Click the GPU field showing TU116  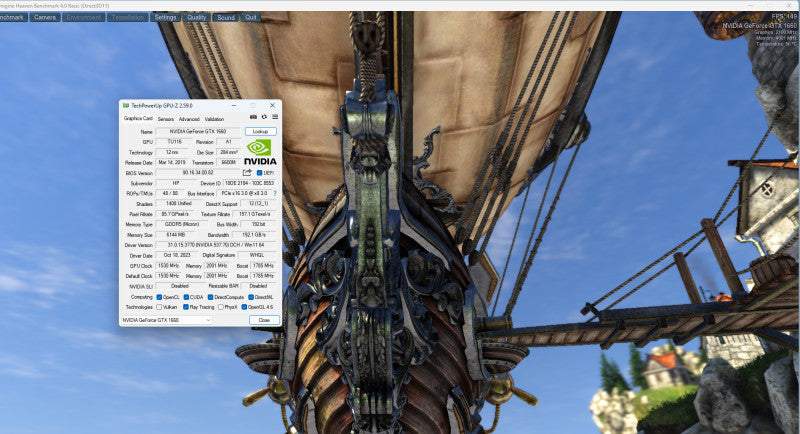click(174, 142)
